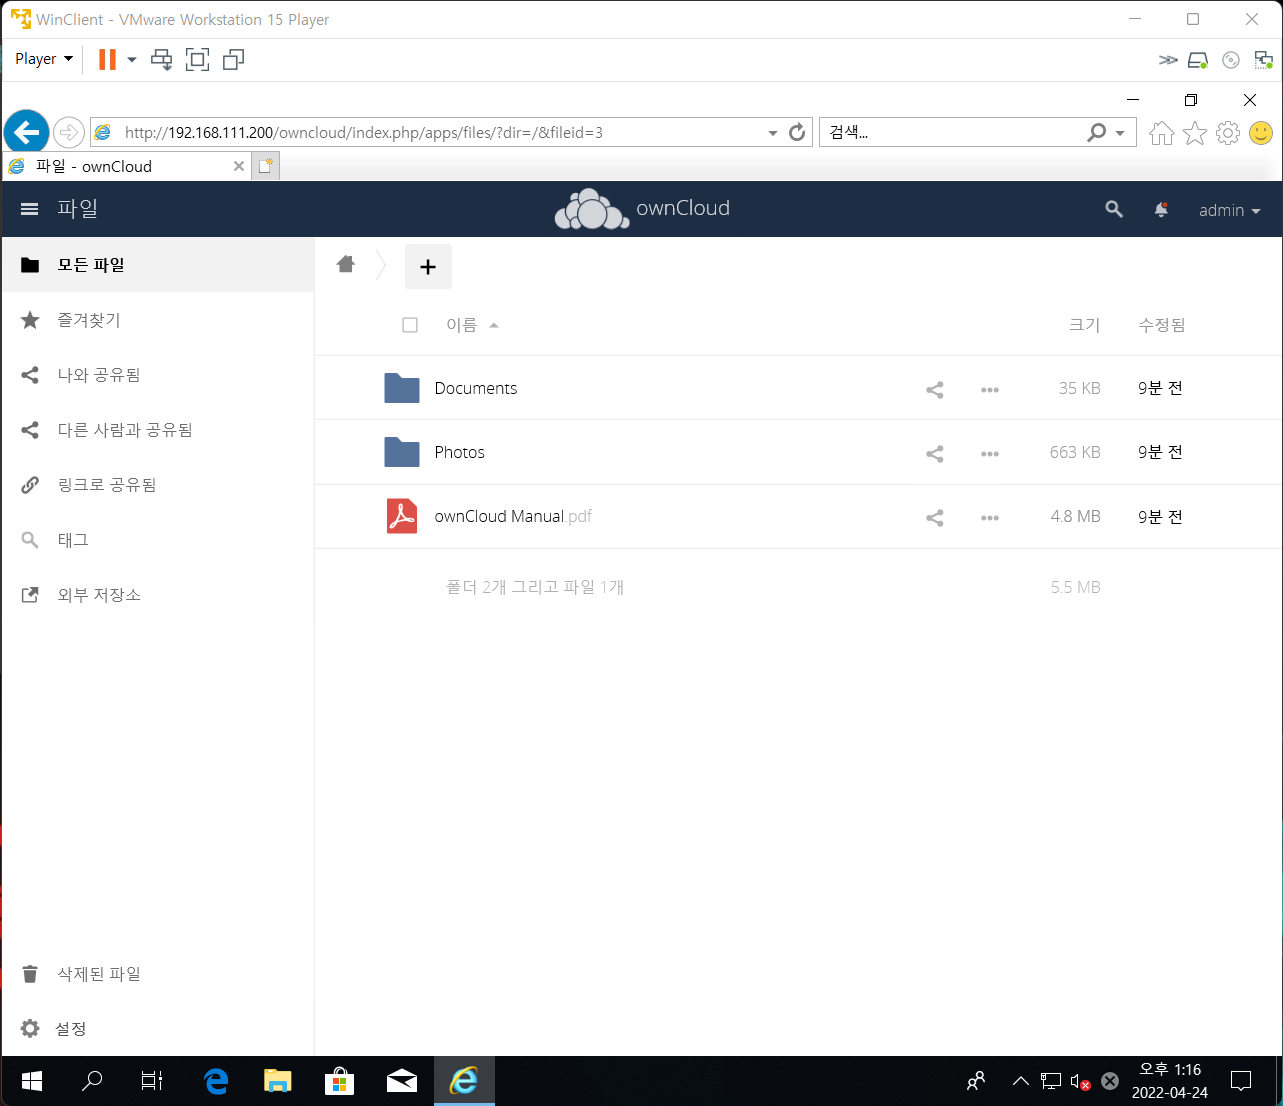Pause the virtual machine
The height and width of the screenshot is (1106, 1283).
[107, 60]
